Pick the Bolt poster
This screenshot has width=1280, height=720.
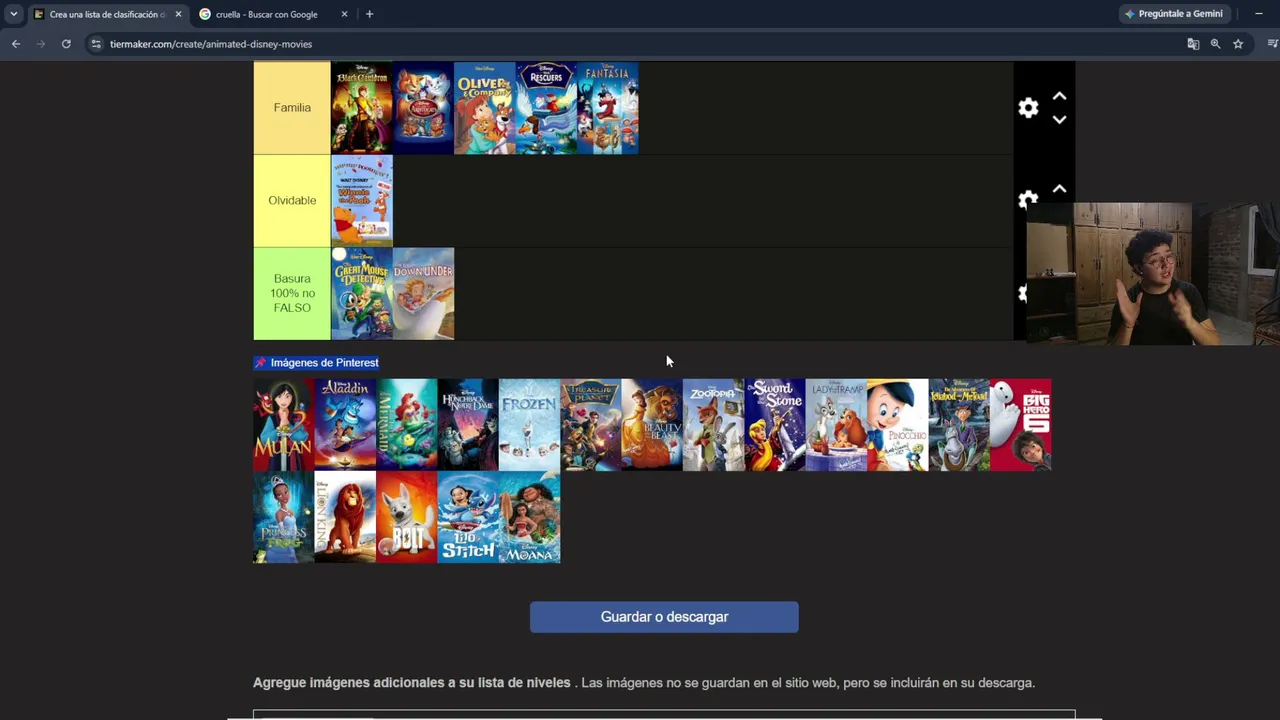(407, 517)
